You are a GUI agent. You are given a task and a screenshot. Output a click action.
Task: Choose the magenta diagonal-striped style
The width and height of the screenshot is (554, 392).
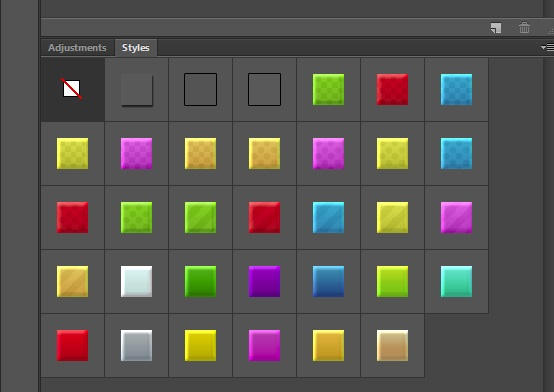[456, 217]
